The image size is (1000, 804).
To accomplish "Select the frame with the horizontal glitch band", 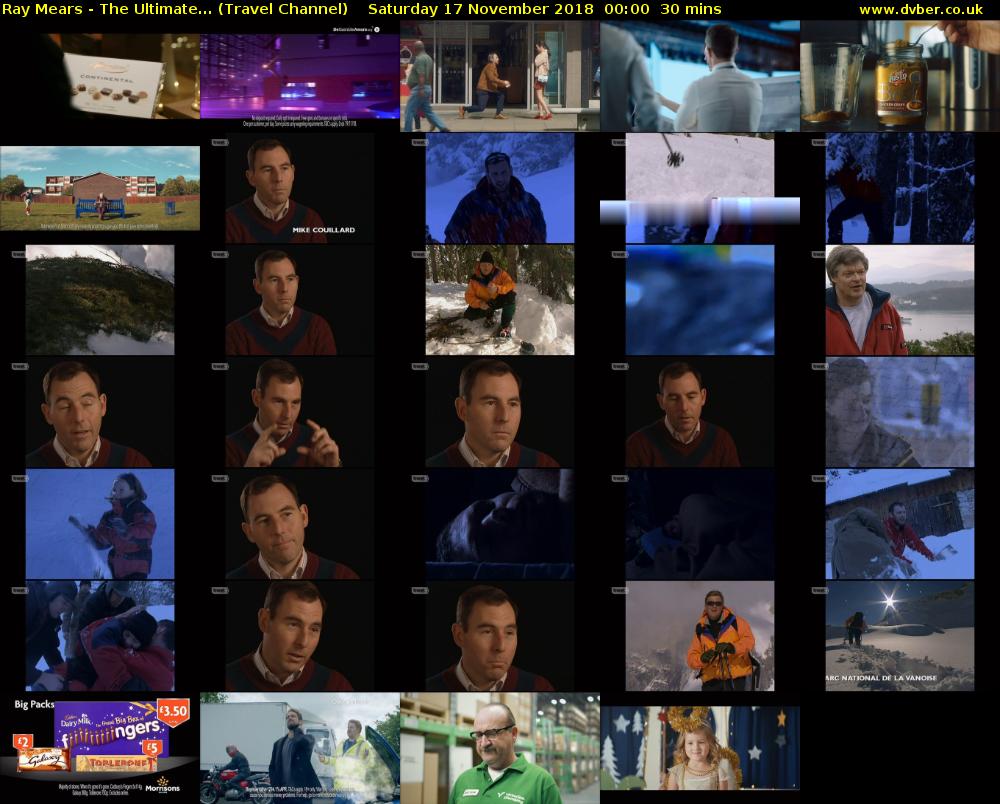I will (x=700, y=188).
